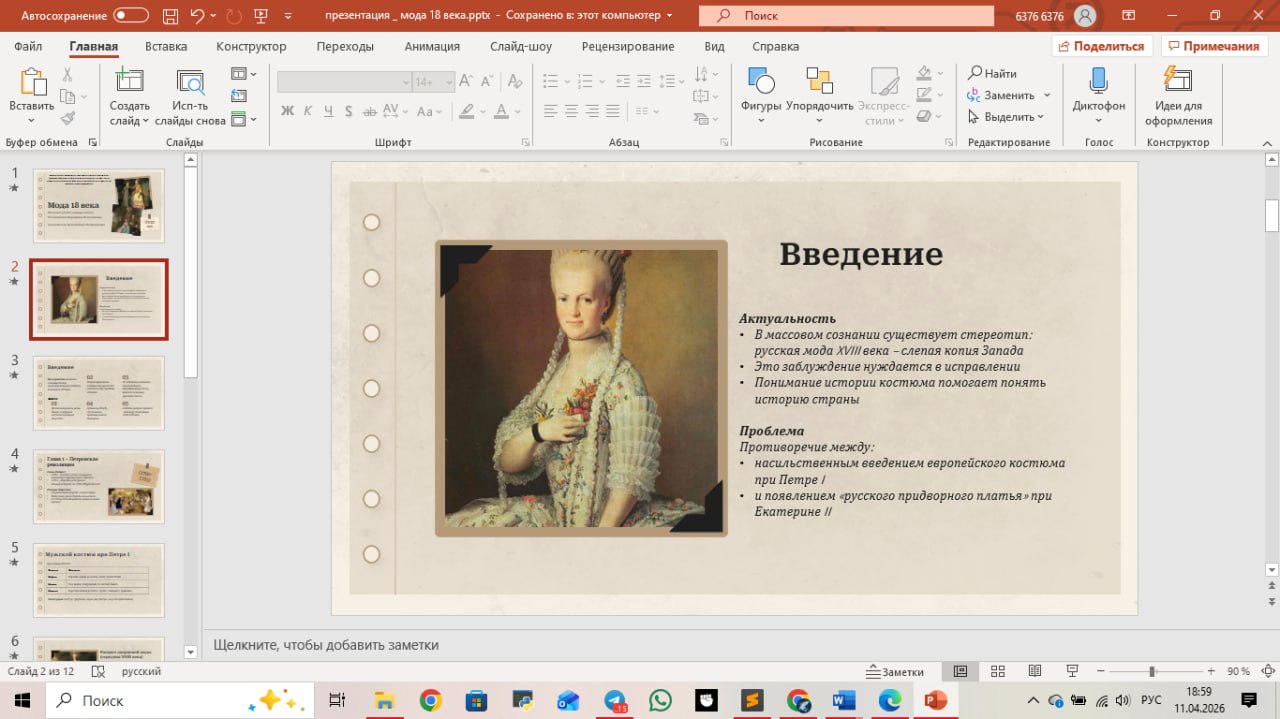
Task: Open the Файл tab
Action: click(28, 46)
